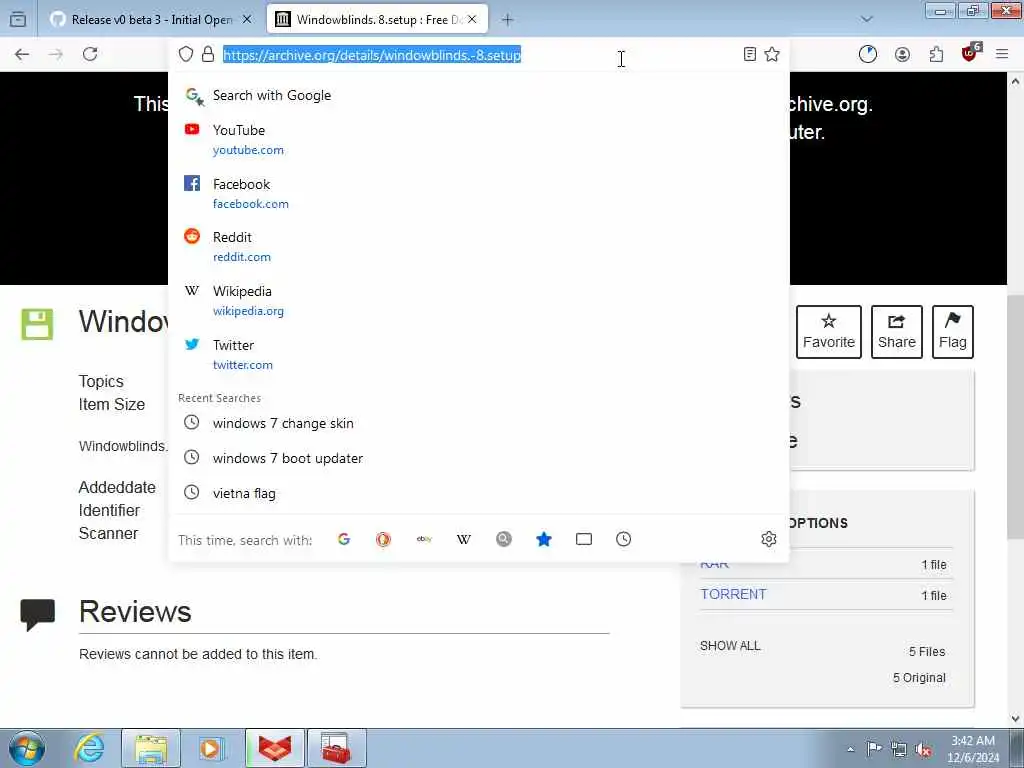
Task: Select Wikipedia suggestion in dropdown
Action: [479, 300]
